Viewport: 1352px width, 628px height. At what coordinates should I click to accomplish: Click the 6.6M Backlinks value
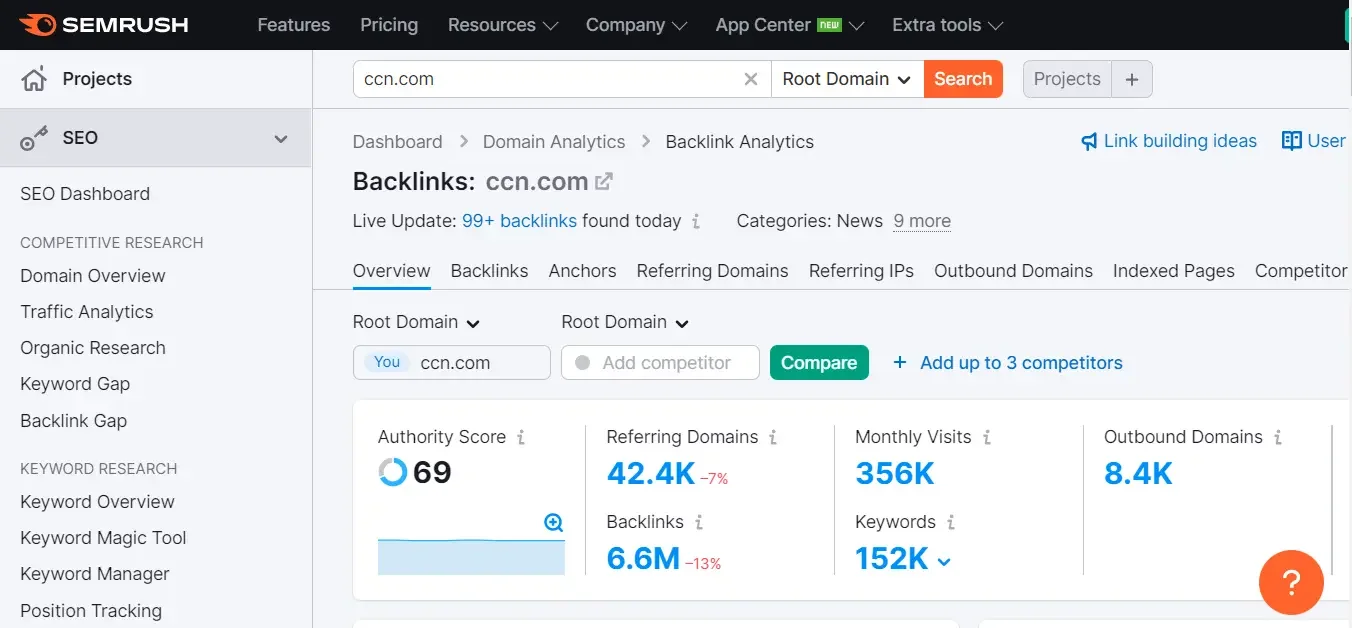pyautogui.click(x=643, y=558)
